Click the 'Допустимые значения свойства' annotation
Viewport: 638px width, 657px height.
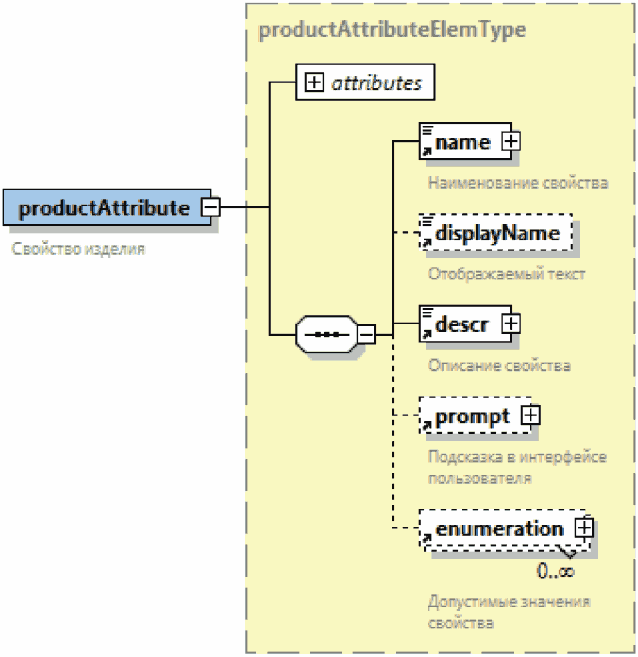coord(509,612)
